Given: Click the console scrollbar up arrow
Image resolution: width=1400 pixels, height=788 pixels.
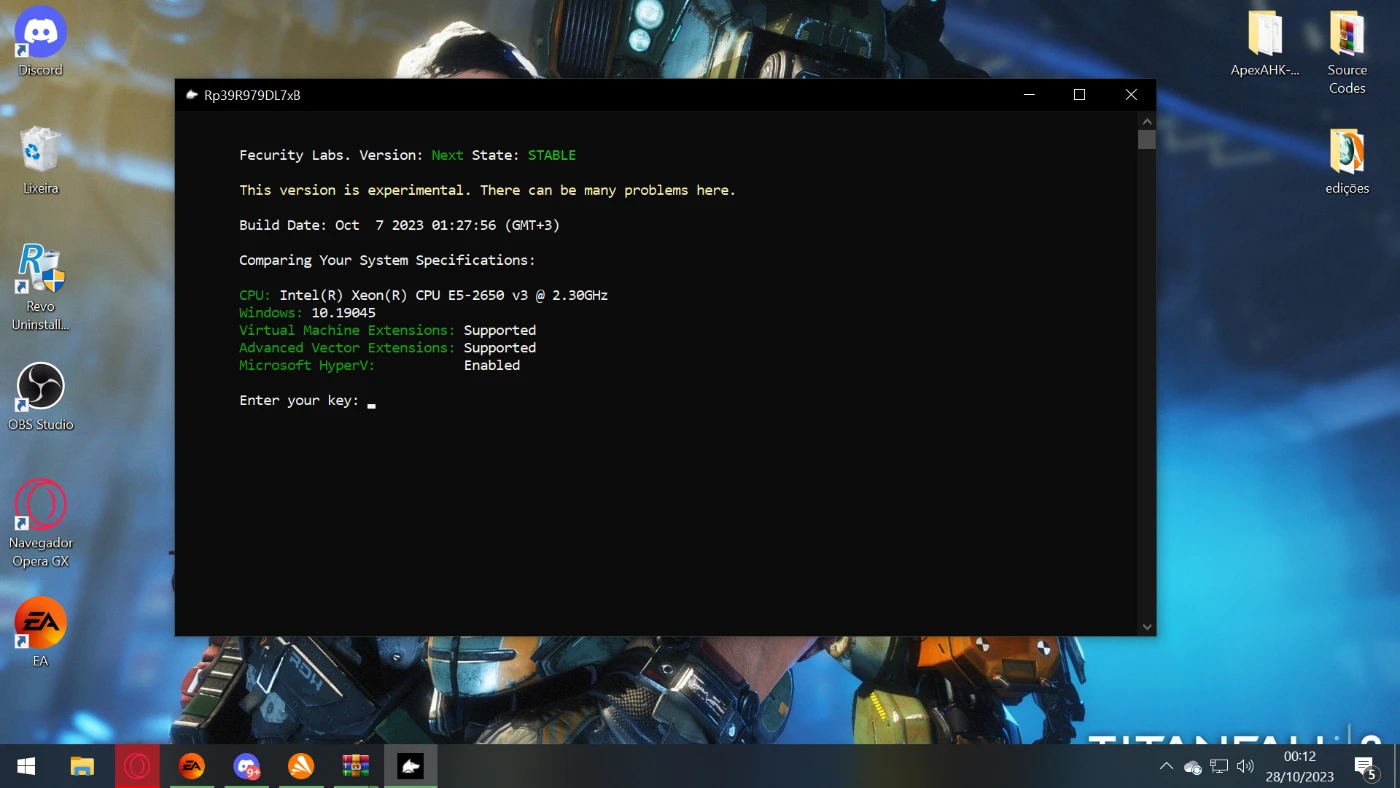Looking at the screenshot, I should [1147, 120].
